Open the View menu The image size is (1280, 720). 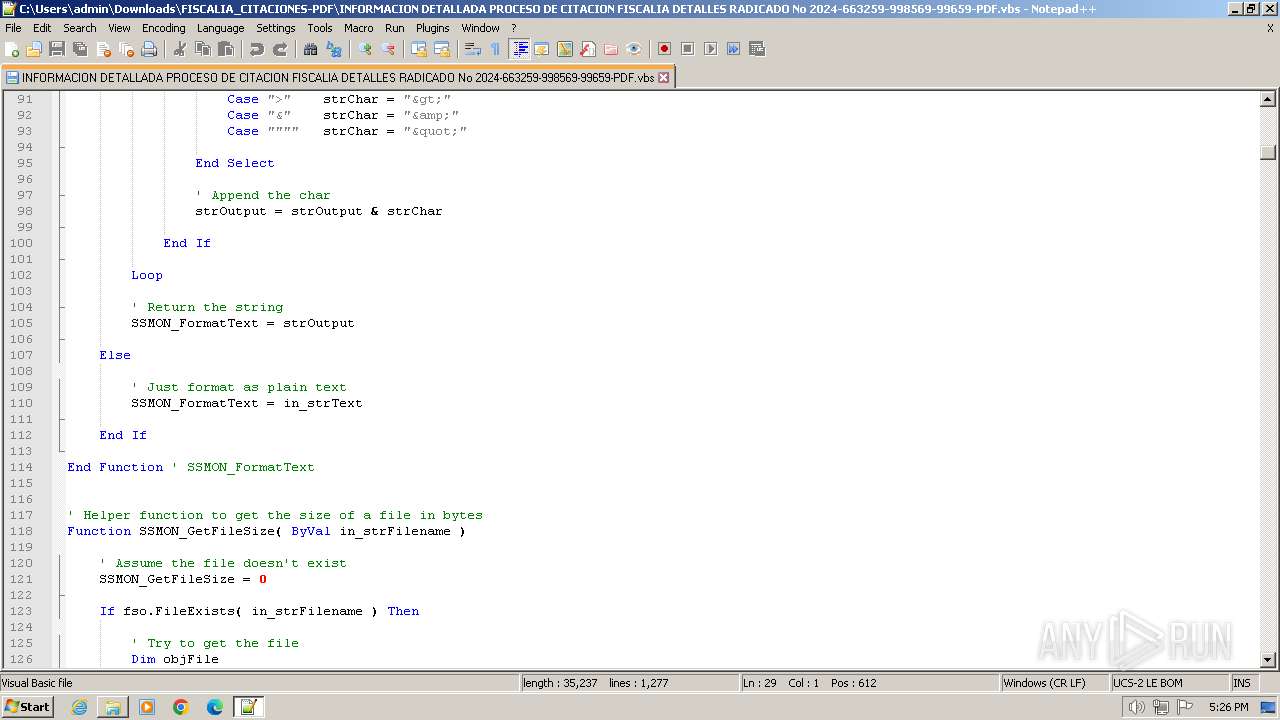click(119, 28)
